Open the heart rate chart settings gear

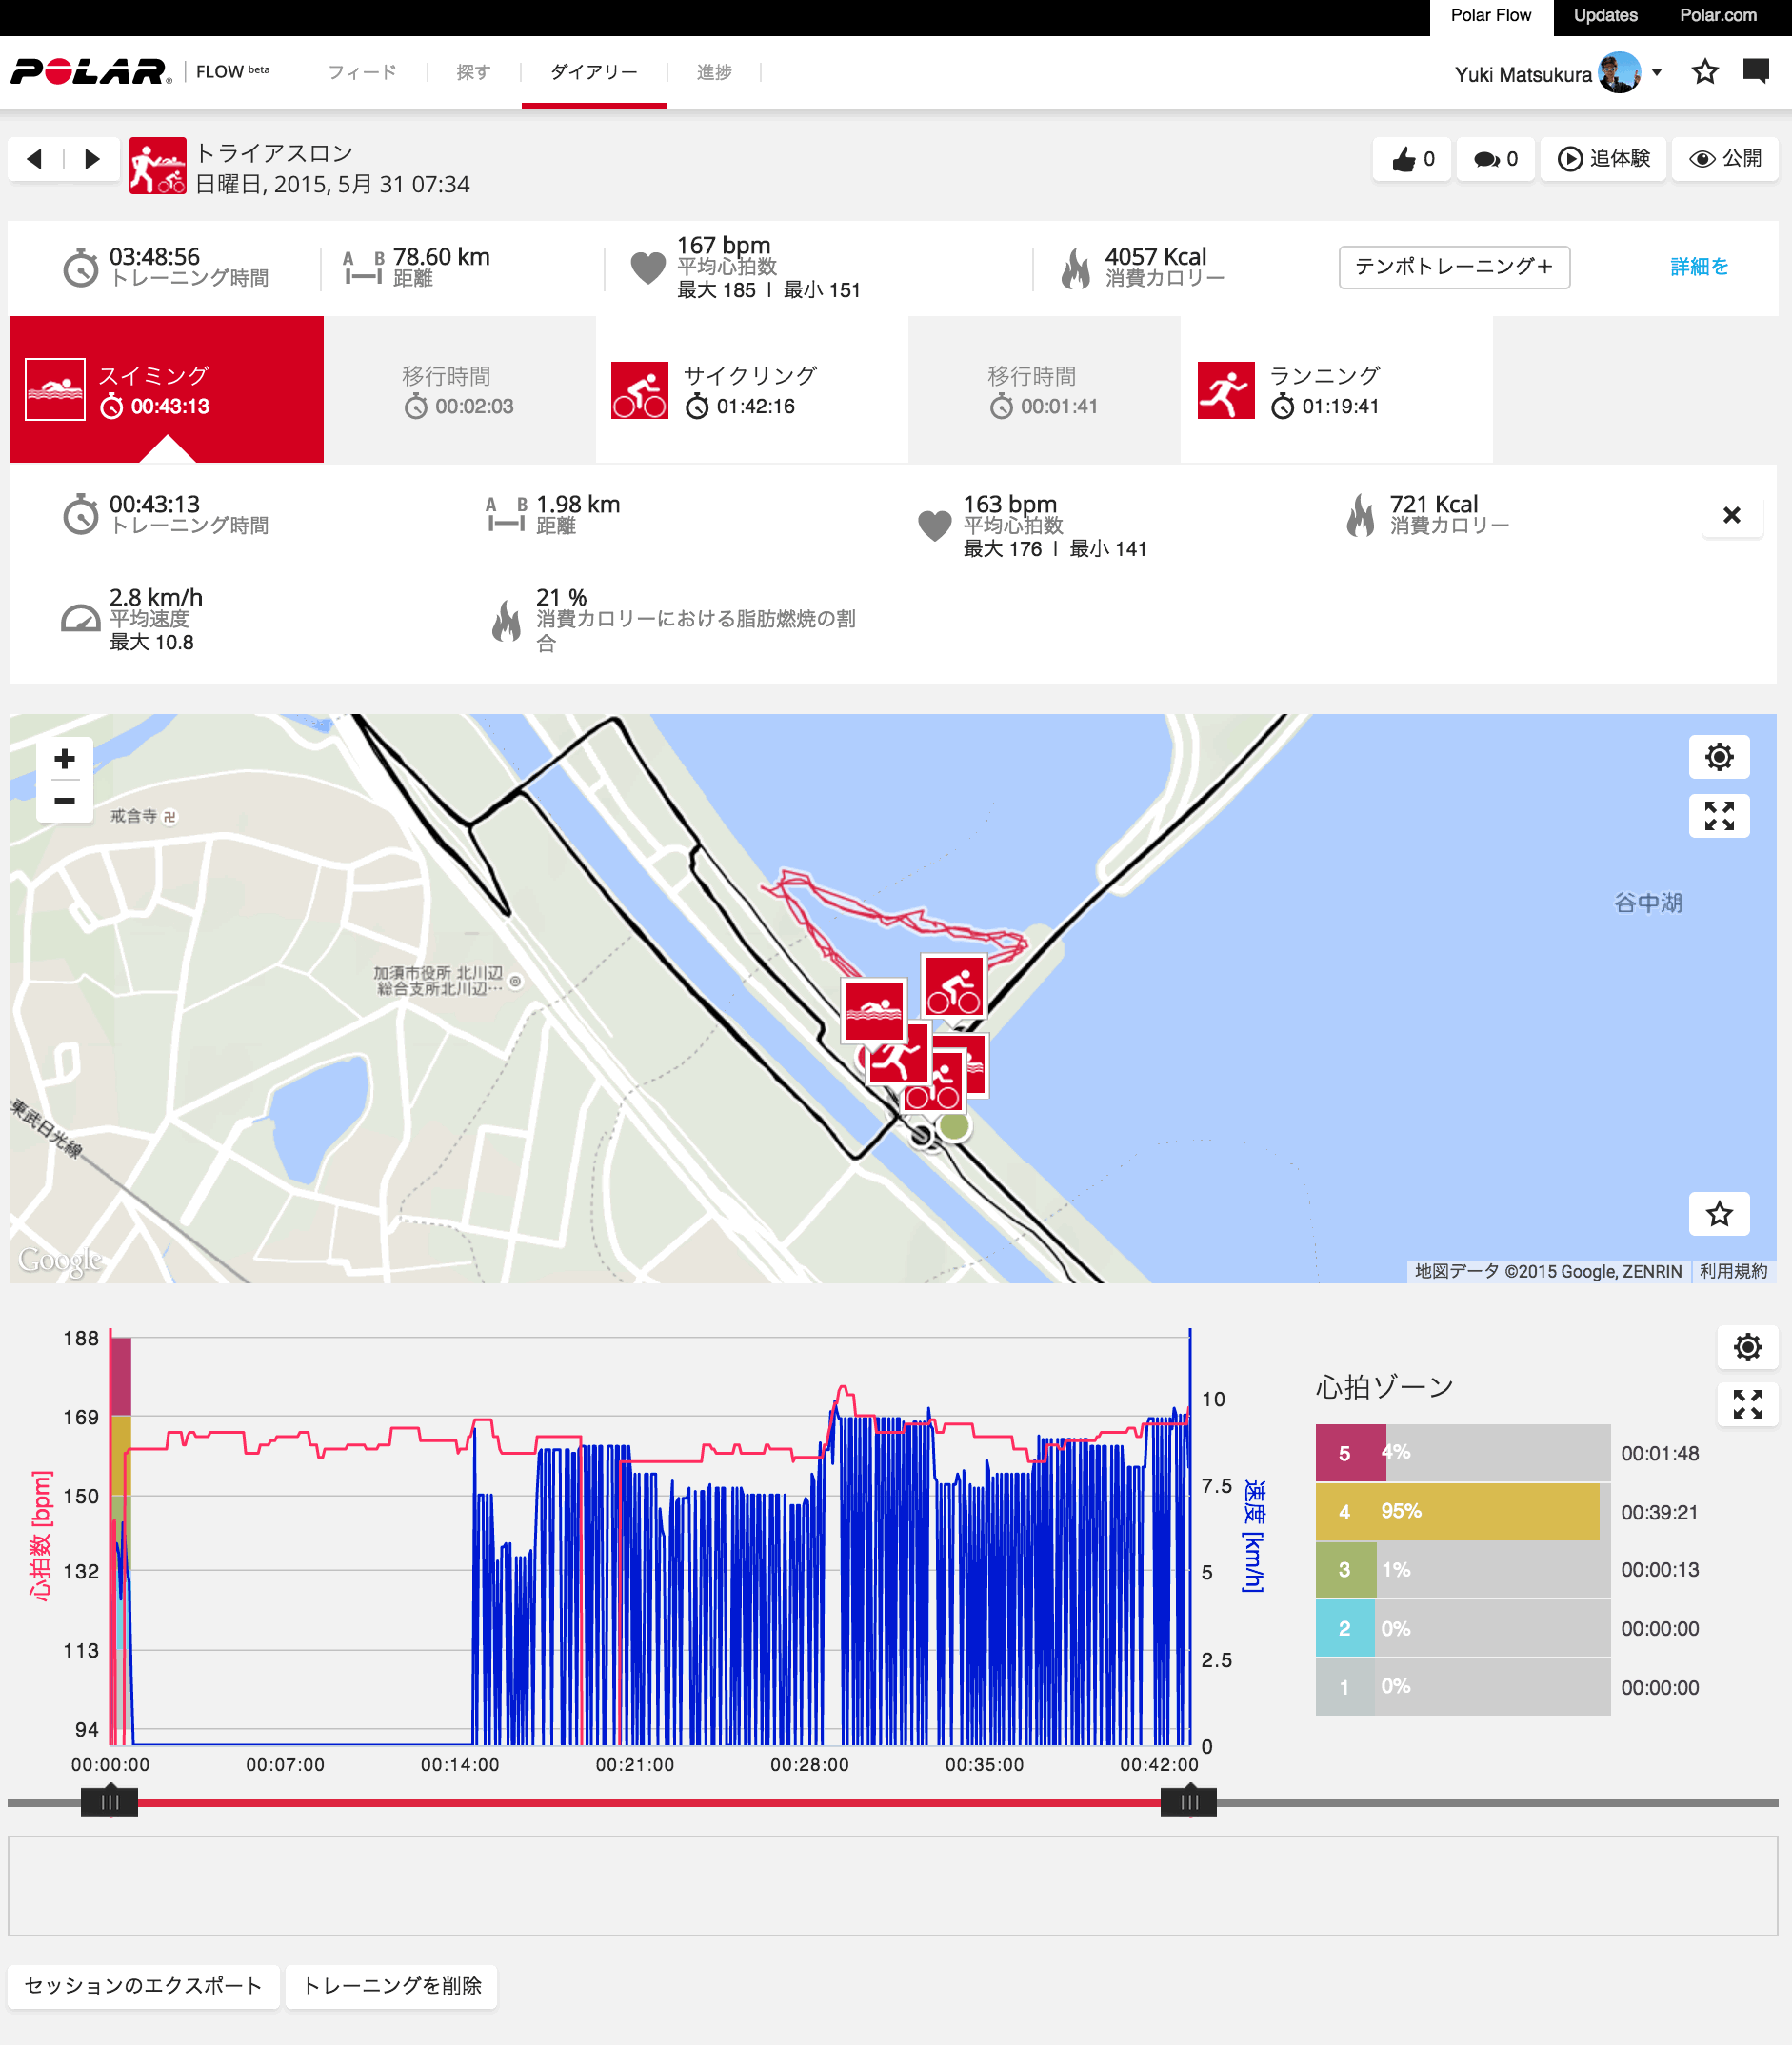click(x=1747, y=1347)
